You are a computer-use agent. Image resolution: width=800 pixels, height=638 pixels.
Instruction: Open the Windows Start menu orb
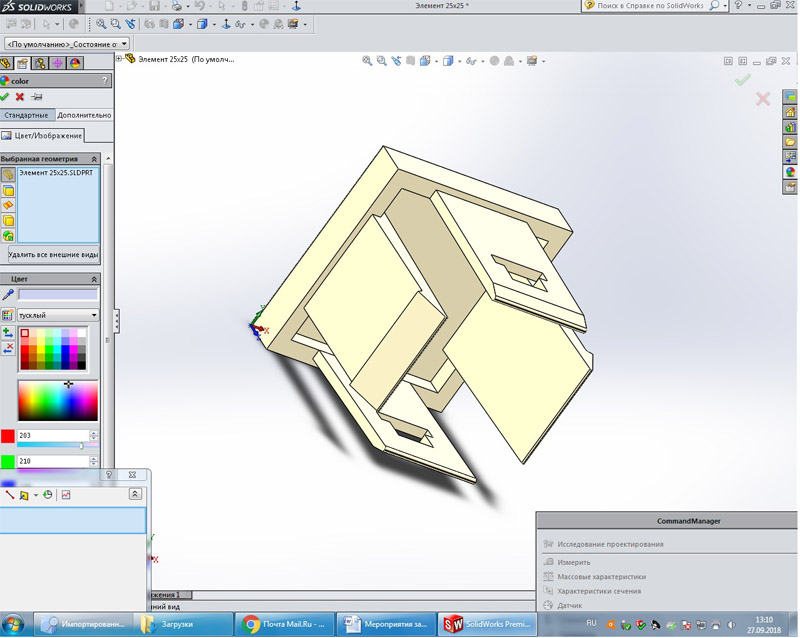click(13, 624)
